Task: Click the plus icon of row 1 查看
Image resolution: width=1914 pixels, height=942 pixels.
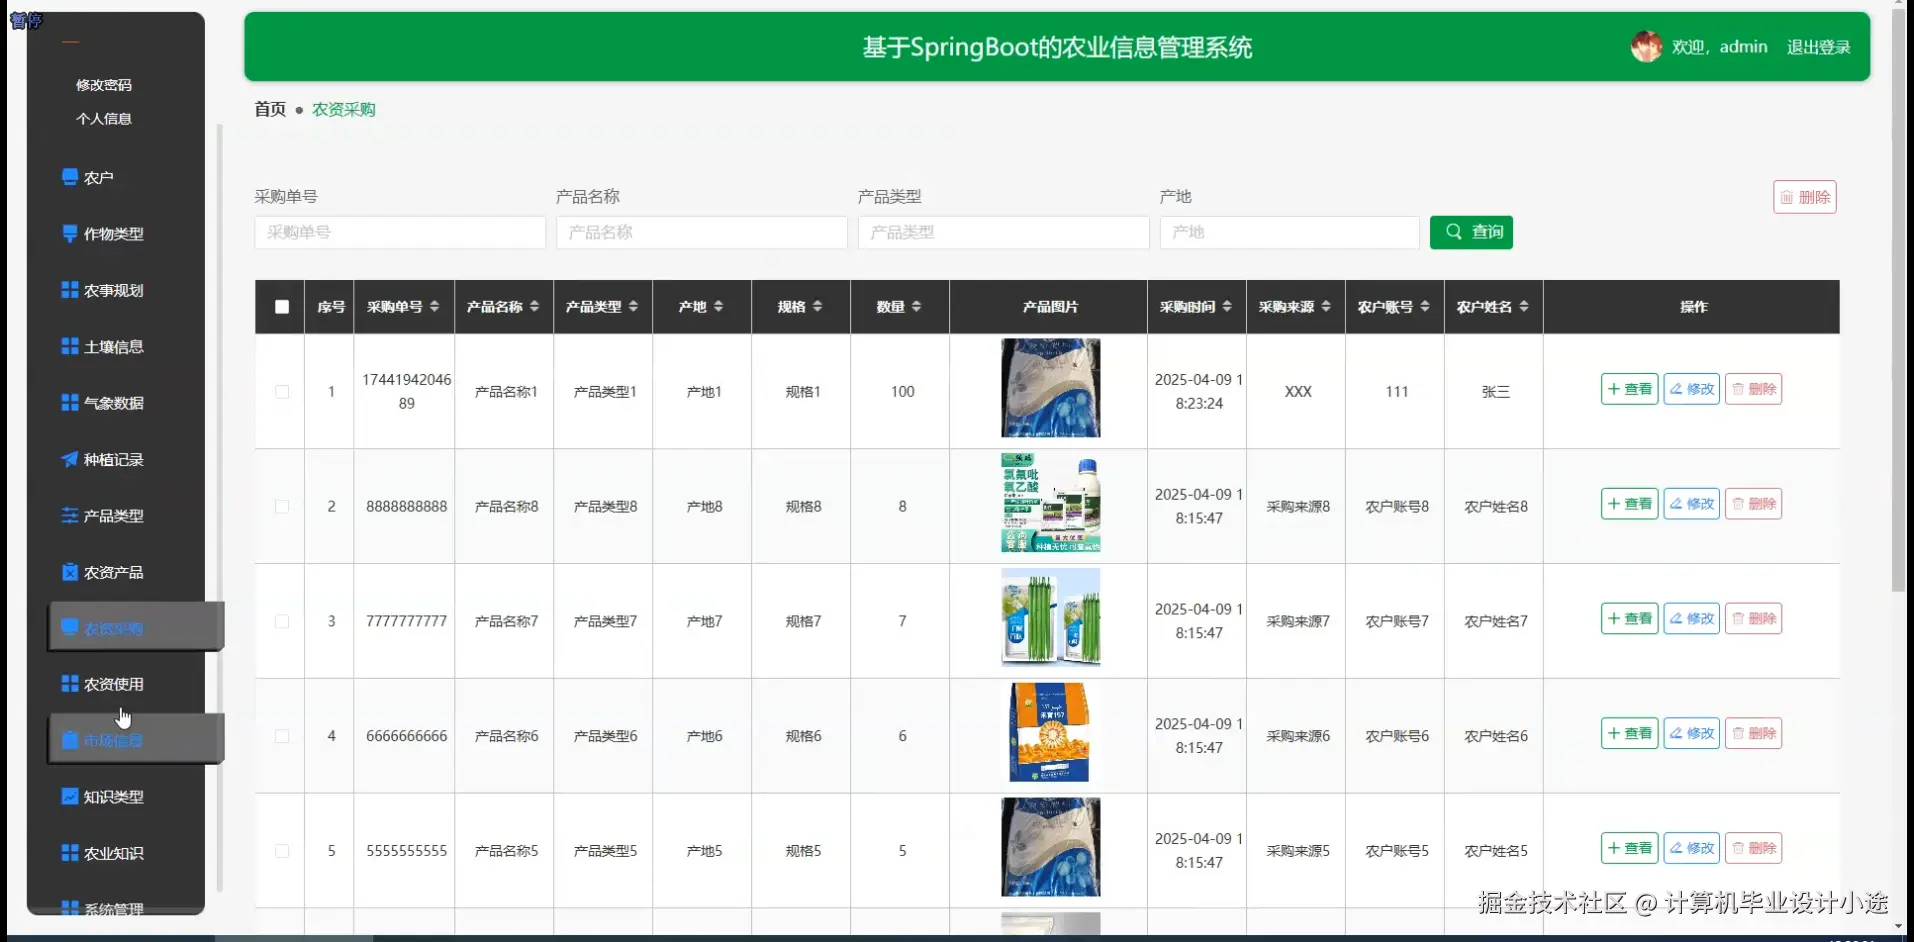Action: pos(1613,389)
